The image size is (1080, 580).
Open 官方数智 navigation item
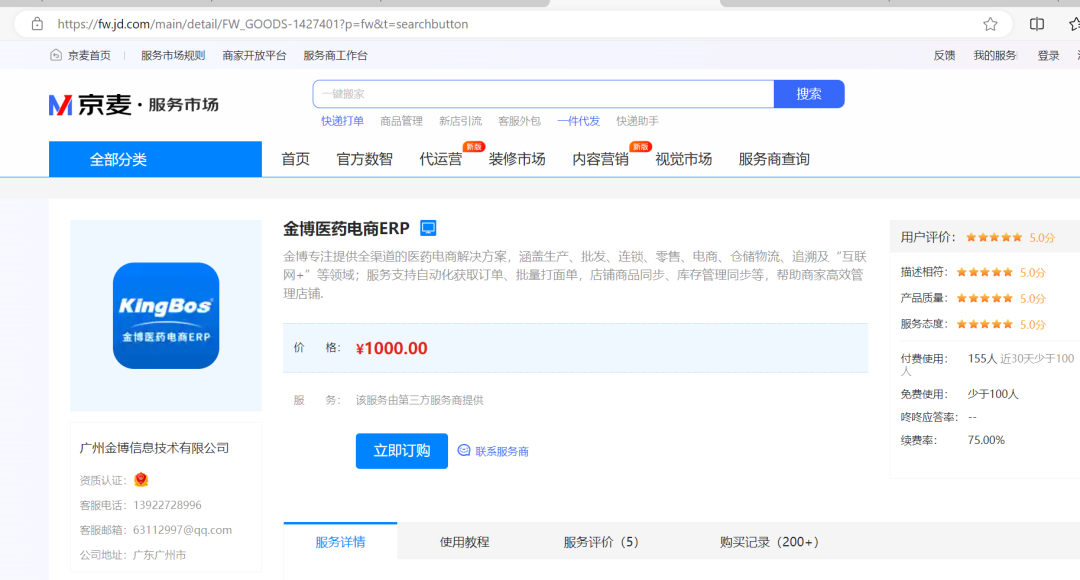point(364,159)
